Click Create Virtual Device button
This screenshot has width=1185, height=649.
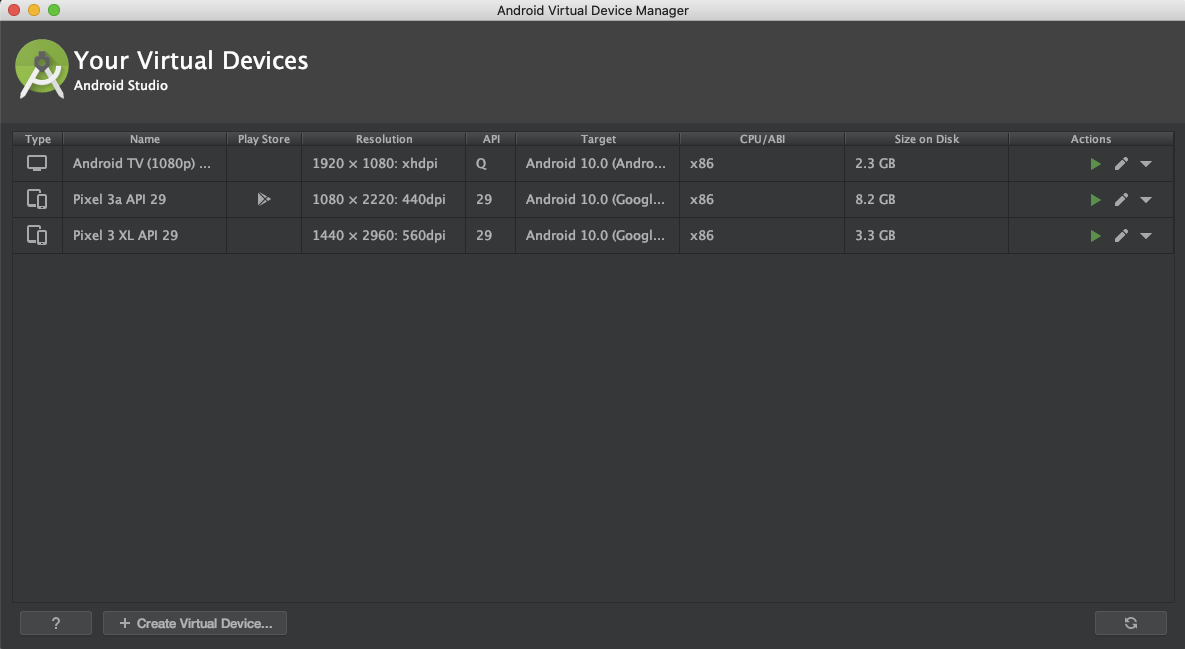[x=195, y=623]
